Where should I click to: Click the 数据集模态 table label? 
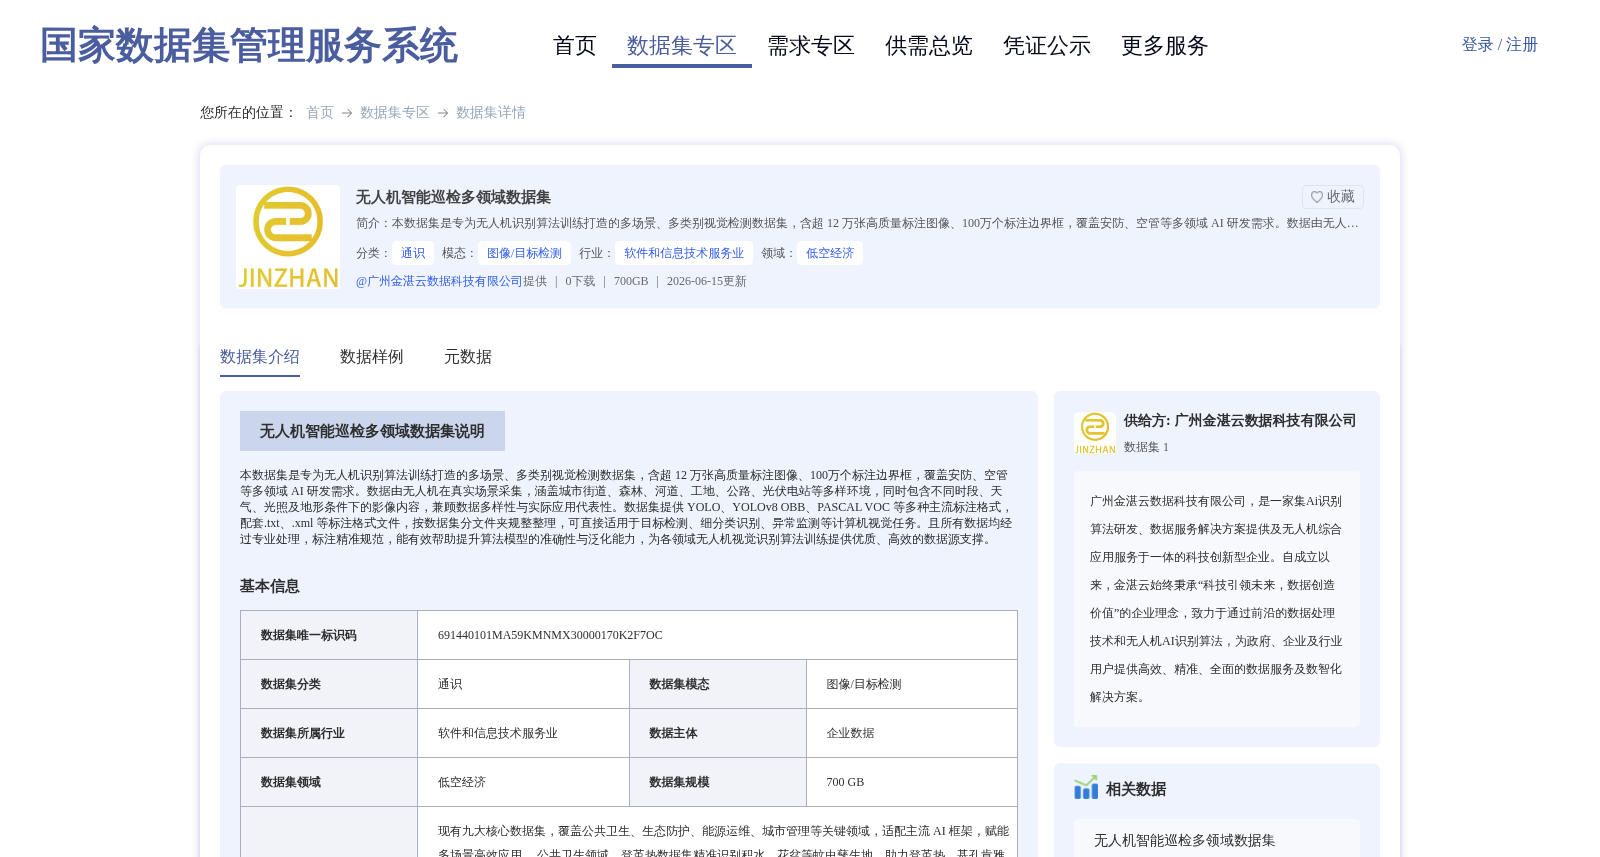coord(680,684)
